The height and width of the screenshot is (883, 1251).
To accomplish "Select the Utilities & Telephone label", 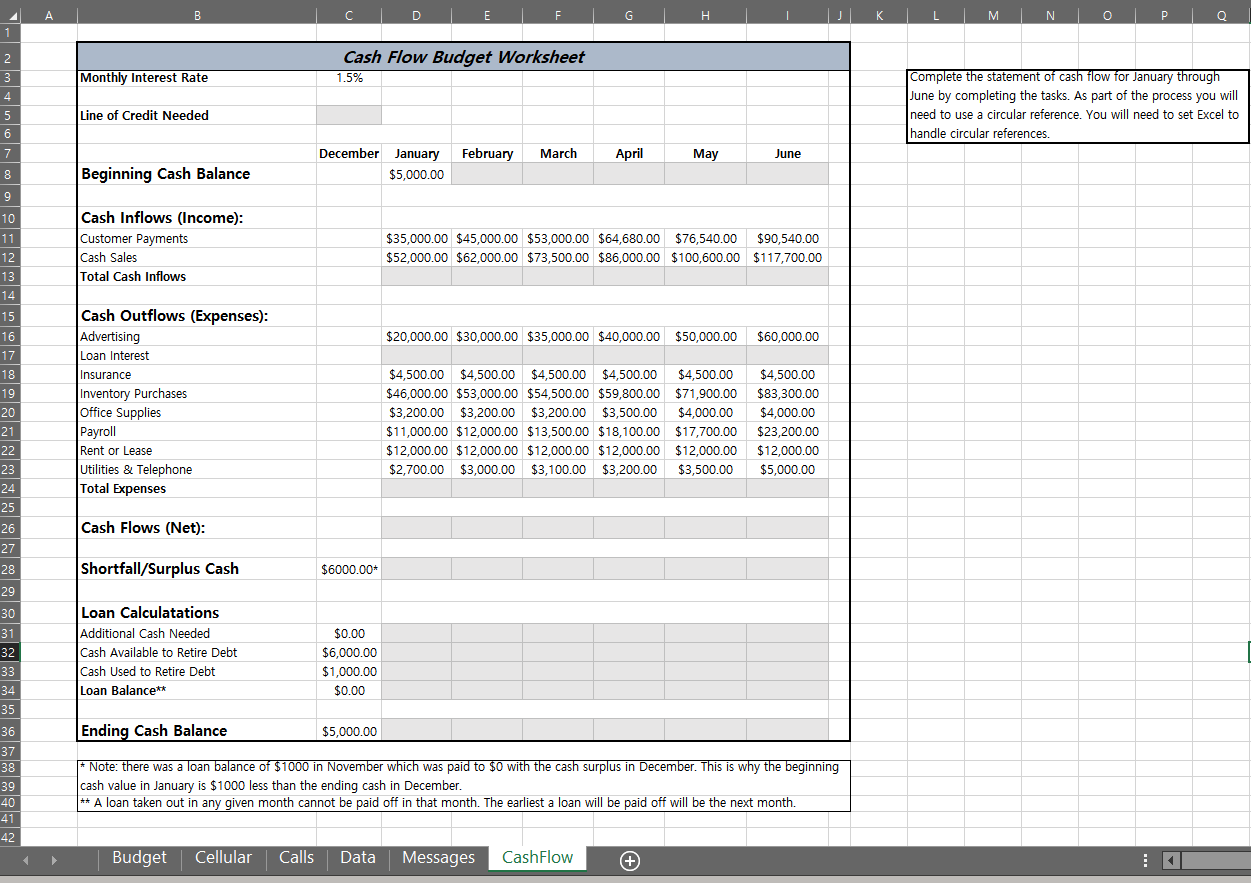I will point(136,470).
